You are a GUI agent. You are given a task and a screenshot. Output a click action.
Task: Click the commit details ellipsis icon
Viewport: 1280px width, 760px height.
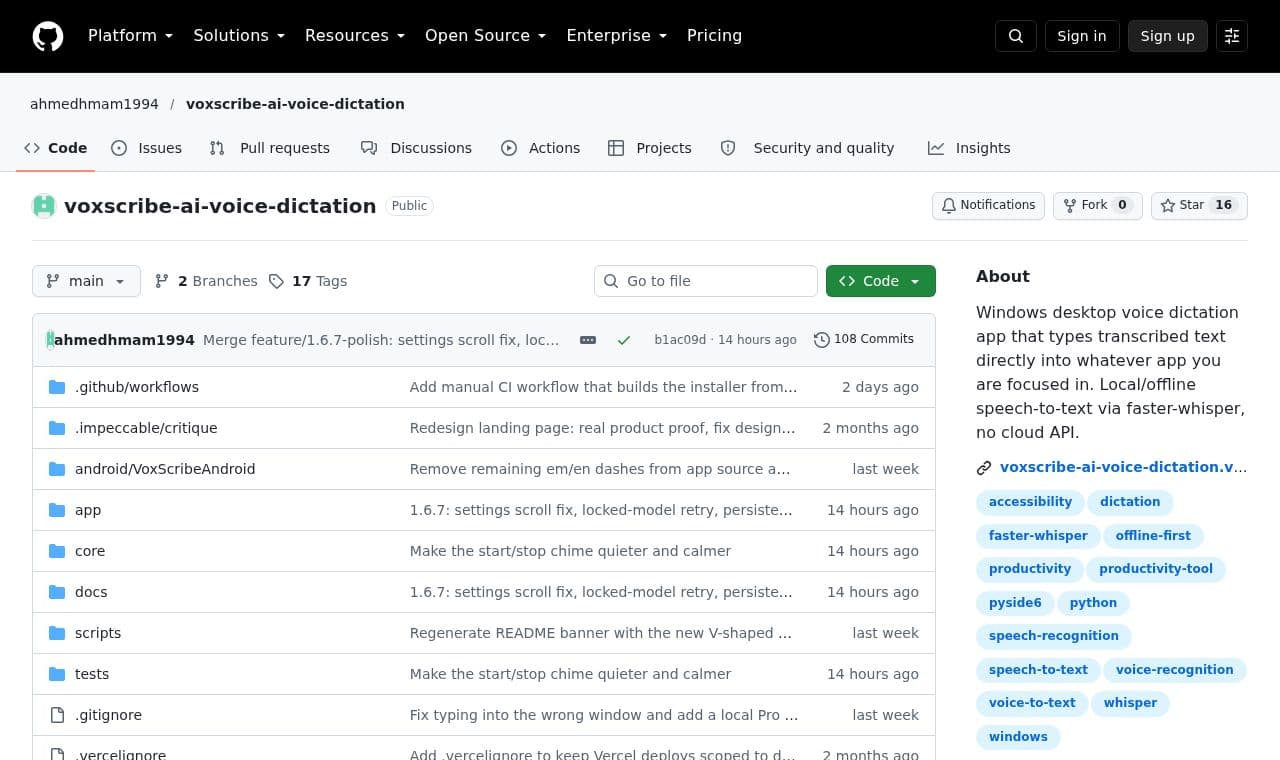click(588, 340)
